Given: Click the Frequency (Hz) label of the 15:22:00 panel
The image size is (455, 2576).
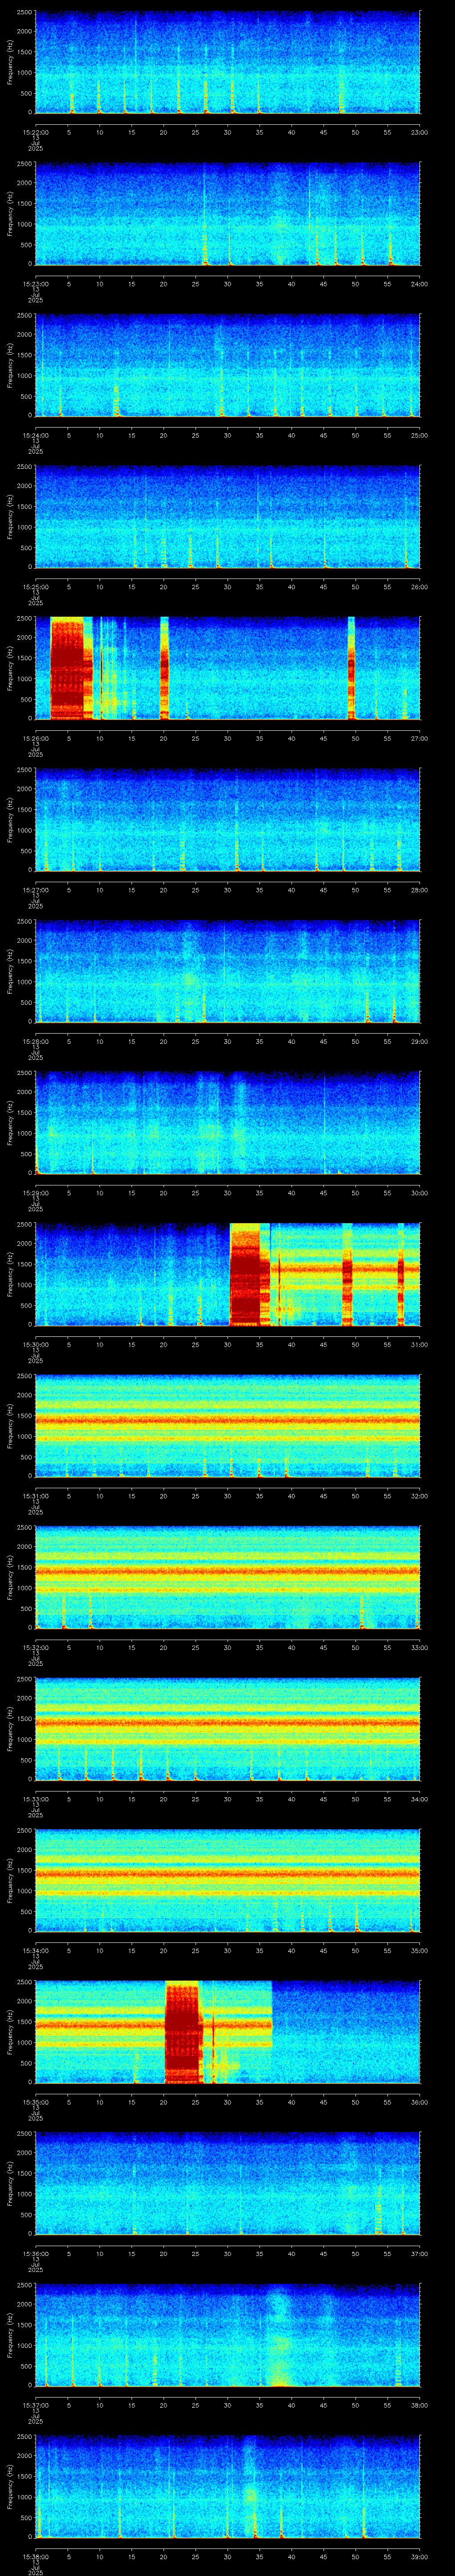Looking at the screenshot, I should tap(10, 62).
